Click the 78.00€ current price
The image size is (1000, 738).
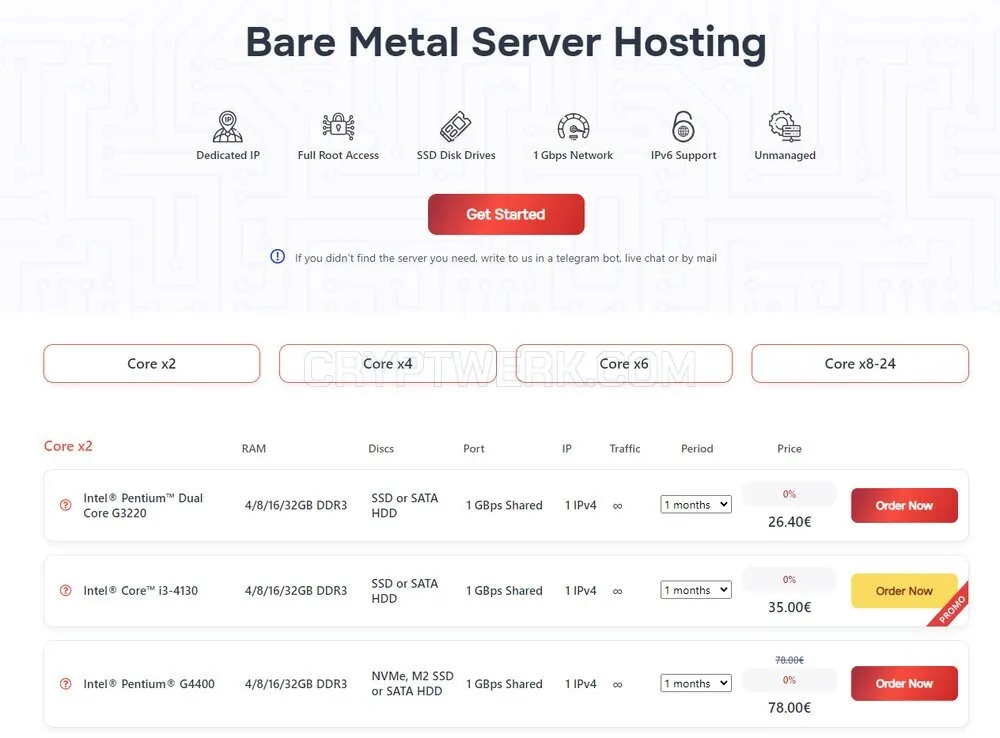790,707
